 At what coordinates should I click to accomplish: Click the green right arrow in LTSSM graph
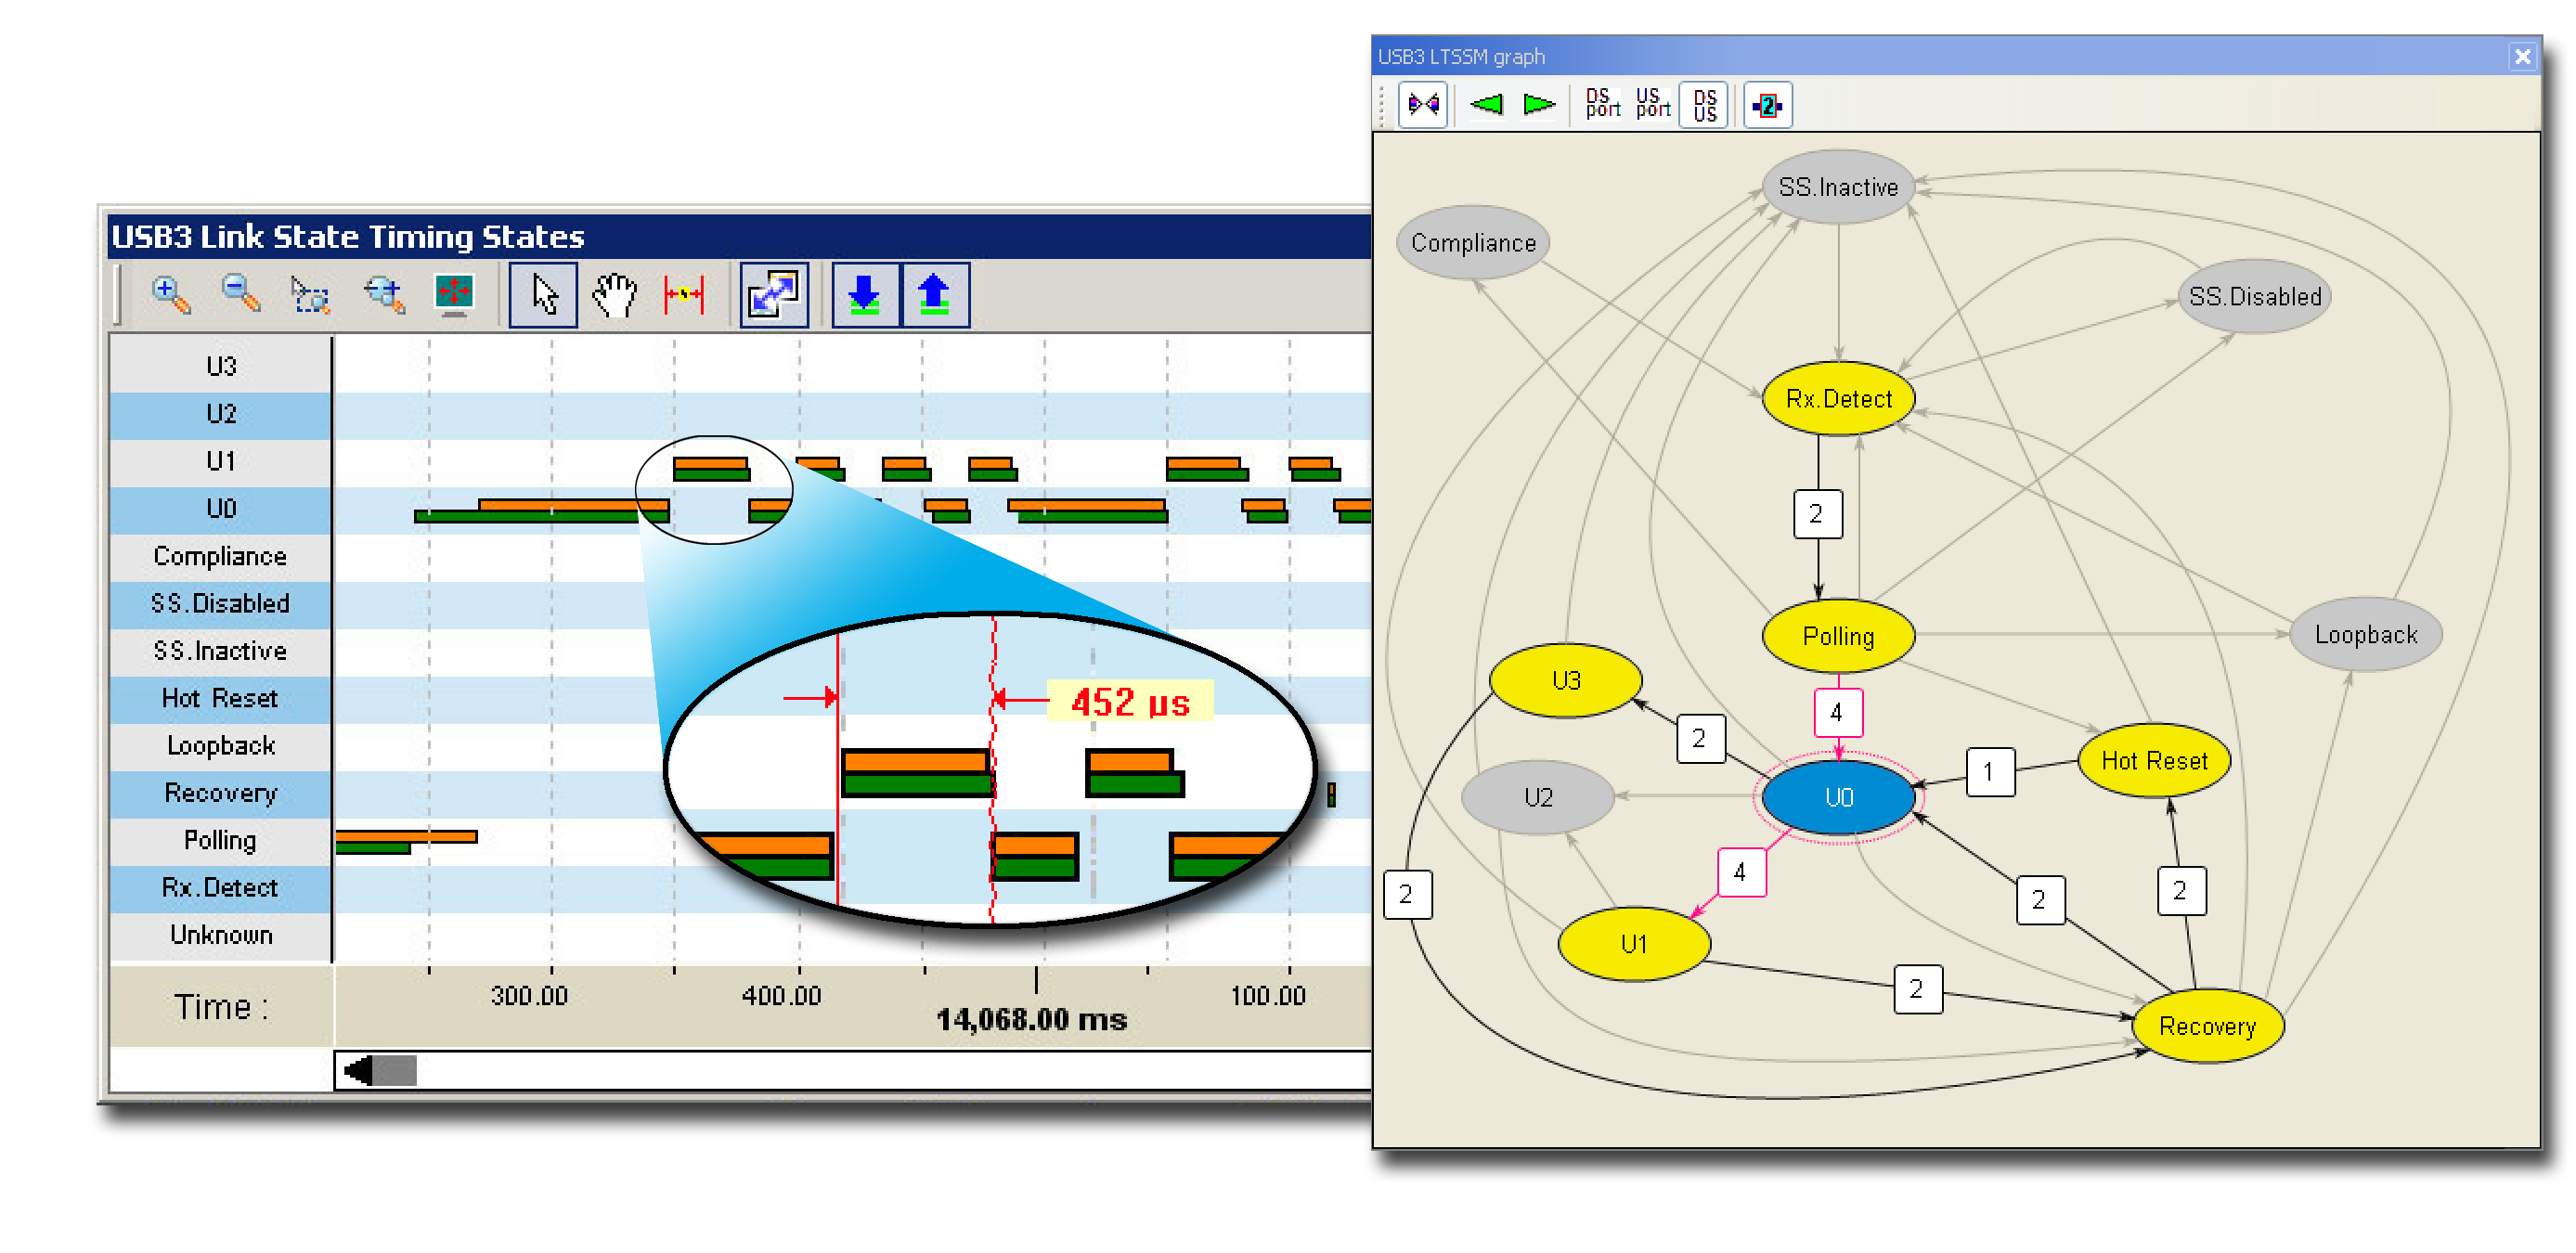click(1538, 104)
